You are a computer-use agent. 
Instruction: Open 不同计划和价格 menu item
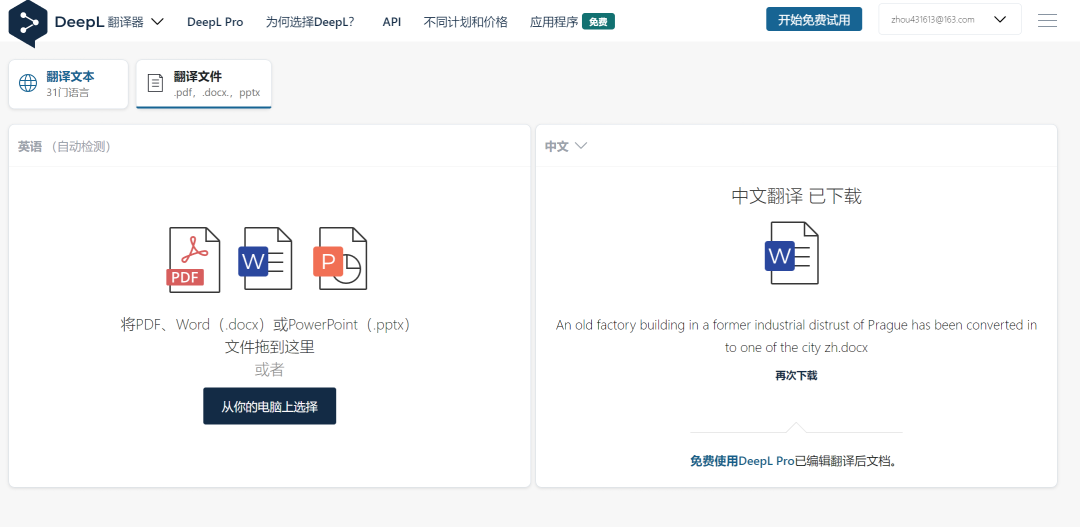pyautogui.click(x=466, y=22)
